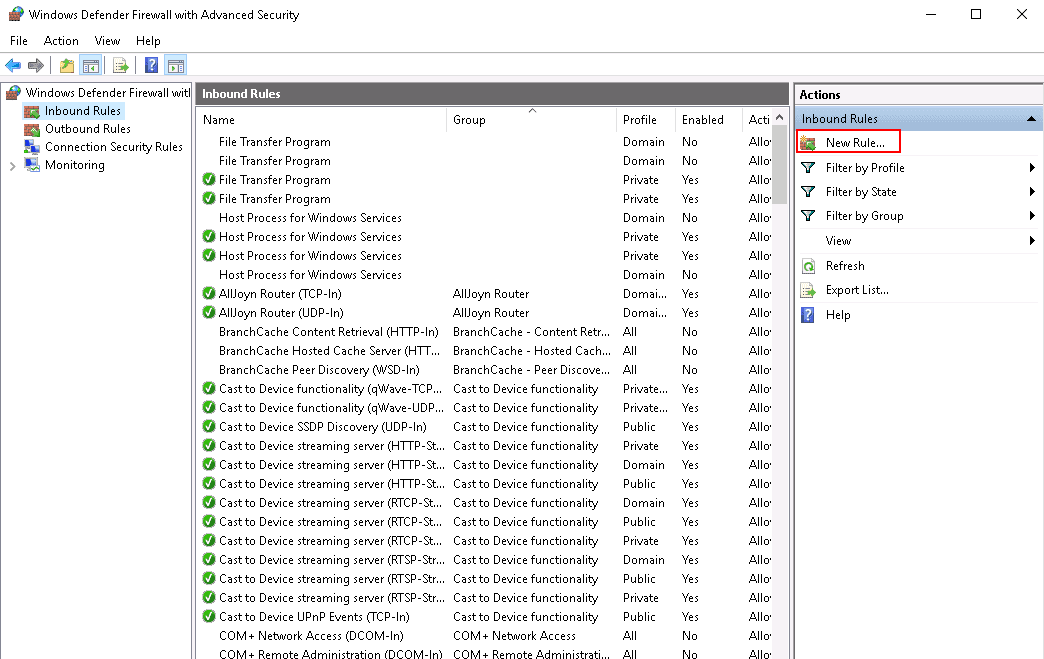Click the Export List icon in Actions pane
This screenshot has width=1044, height=659.
click(x=808, y=290)
